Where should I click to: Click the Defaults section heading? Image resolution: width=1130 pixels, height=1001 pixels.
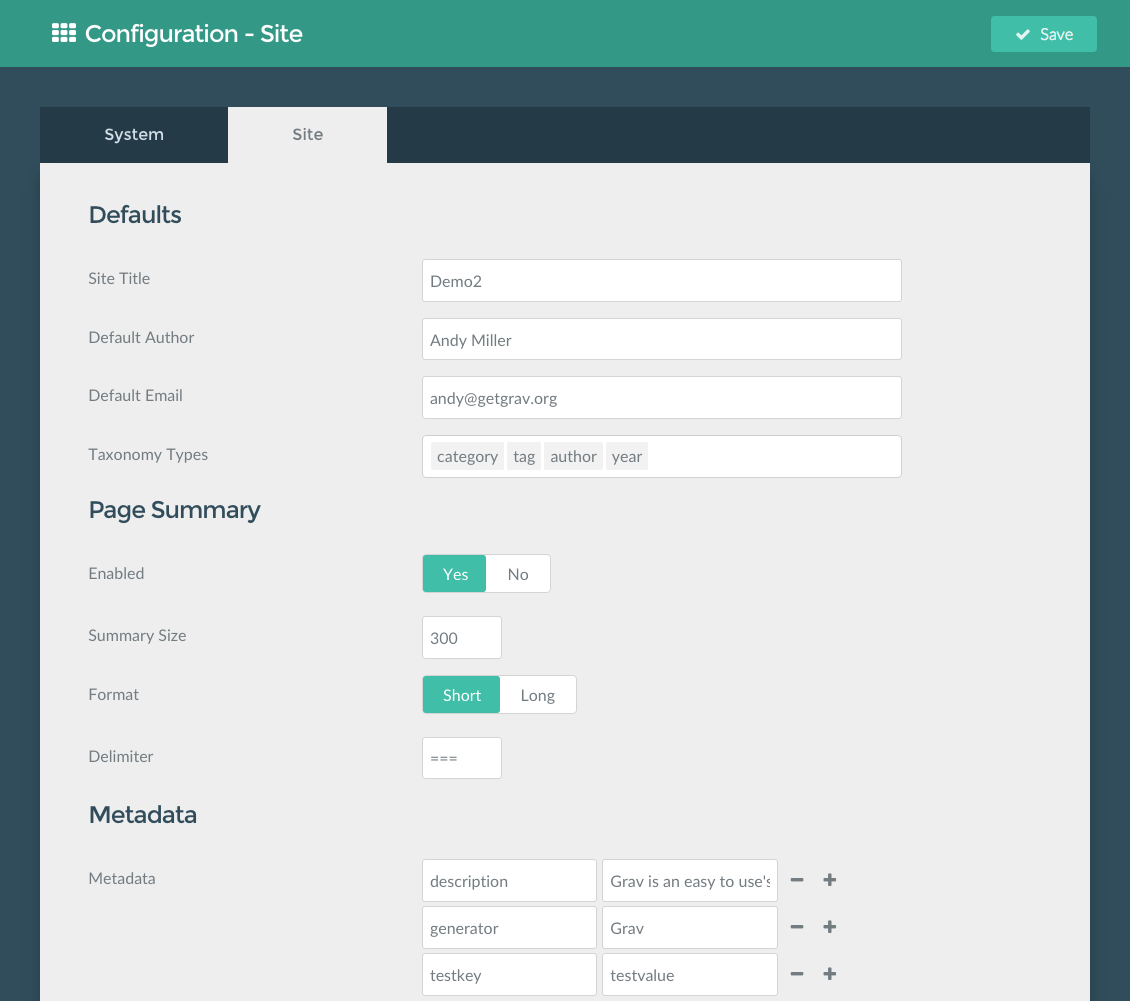tap(135, 215)
